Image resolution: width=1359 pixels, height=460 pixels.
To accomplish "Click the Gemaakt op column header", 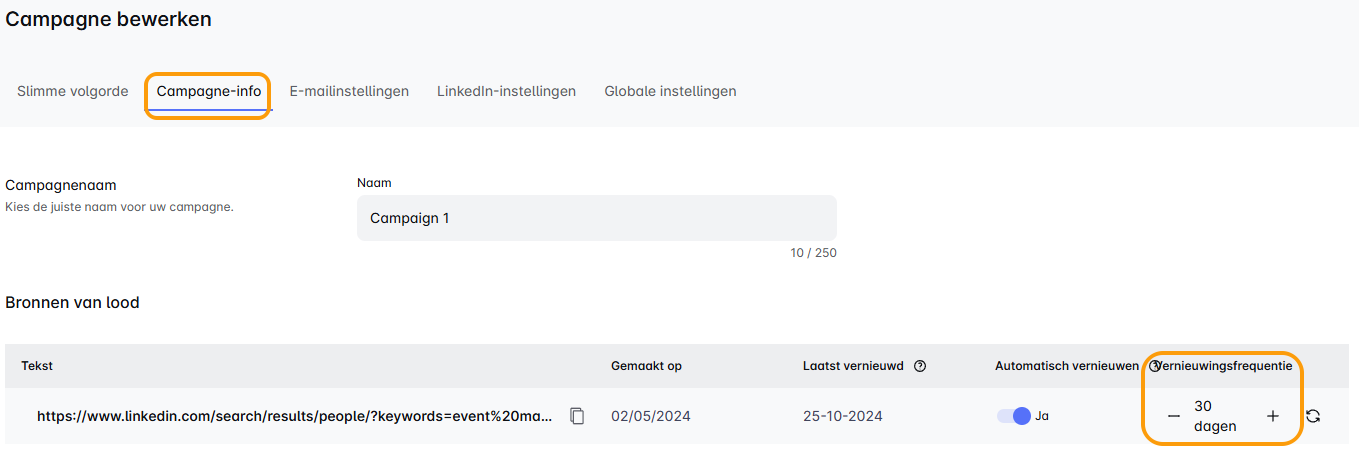I will click(646, 366).
